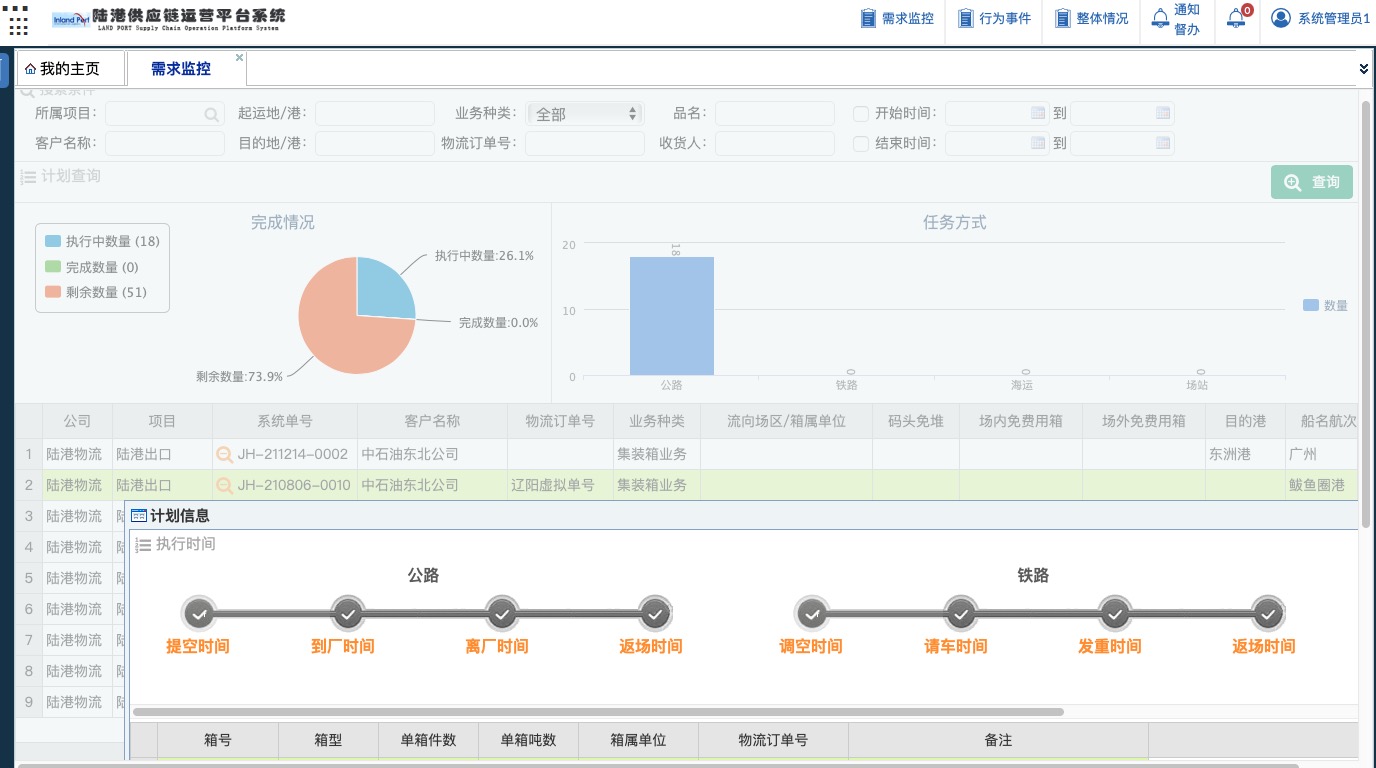This screenshot has height=768, width=1376.
Task: Open calendar icon for 开始时间 start date
Action: [1038, 113]
